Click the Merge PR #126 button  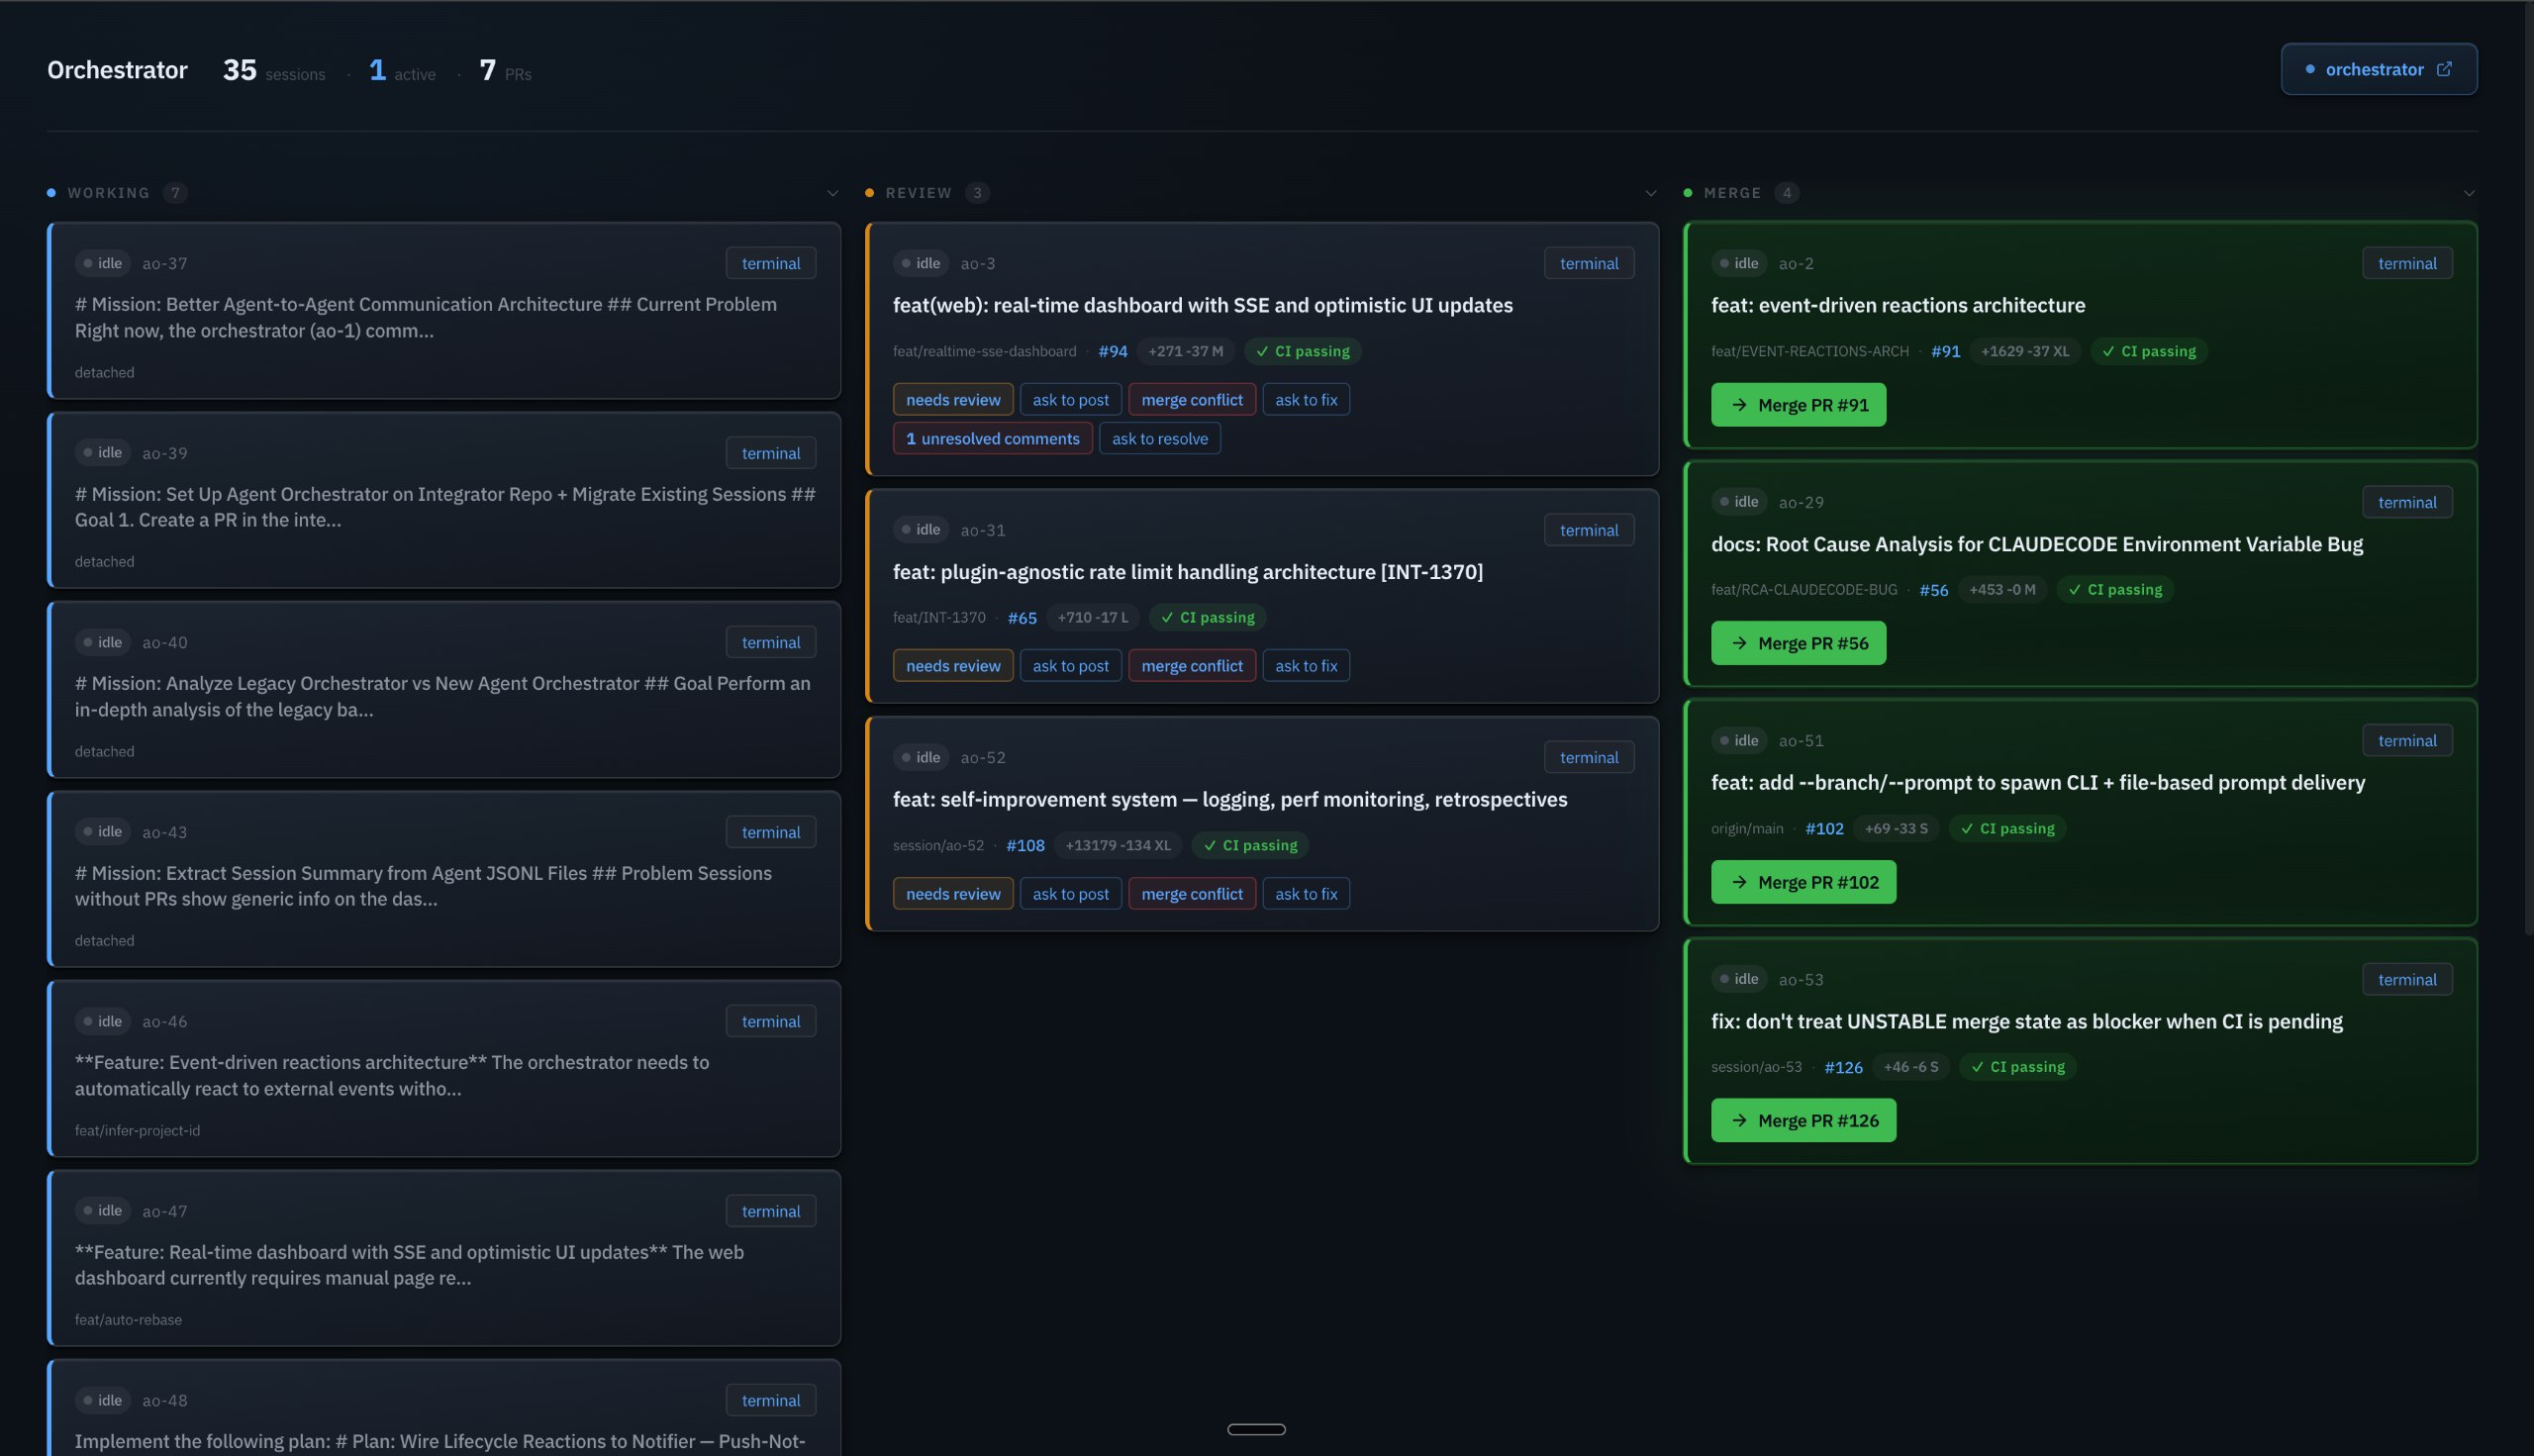click(1803, 1120)
